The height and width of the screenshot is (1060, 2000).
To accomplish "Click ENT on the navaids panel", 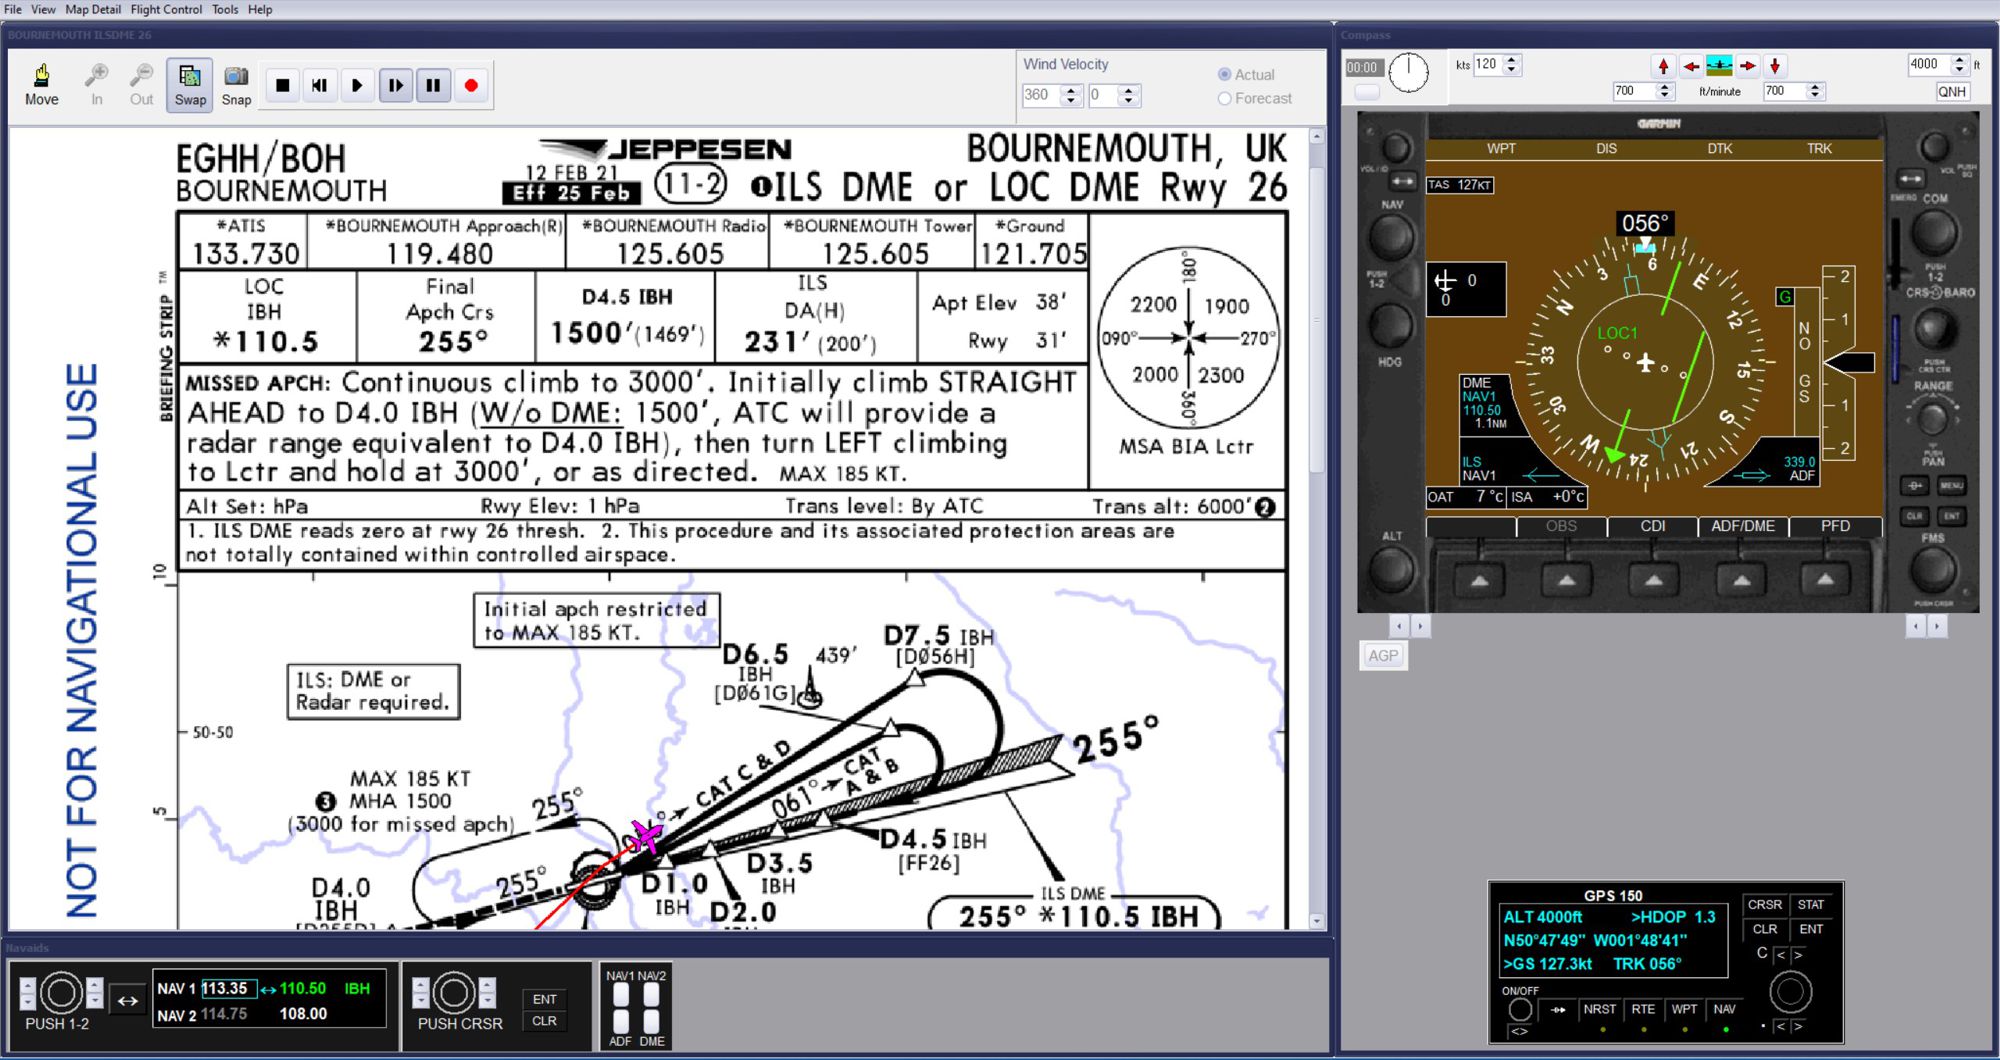I will point(544,999).
